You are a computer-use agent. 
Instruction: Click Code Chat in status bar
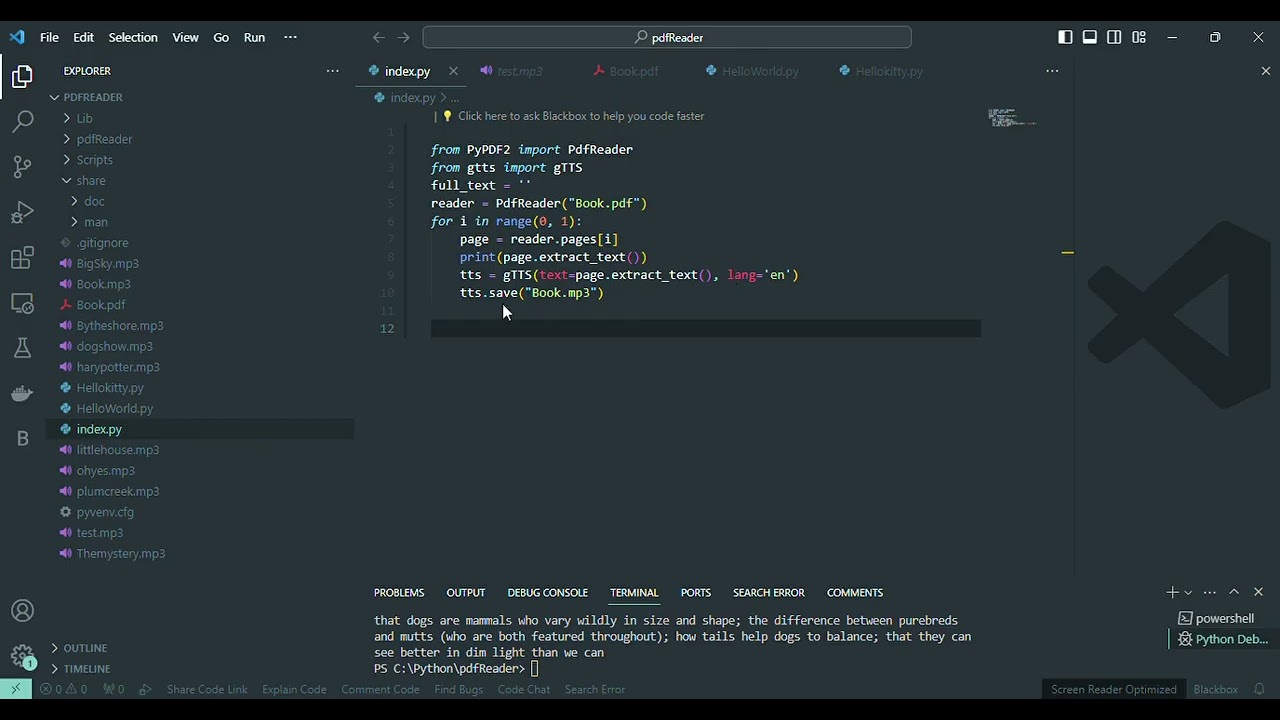click(524, 689)
